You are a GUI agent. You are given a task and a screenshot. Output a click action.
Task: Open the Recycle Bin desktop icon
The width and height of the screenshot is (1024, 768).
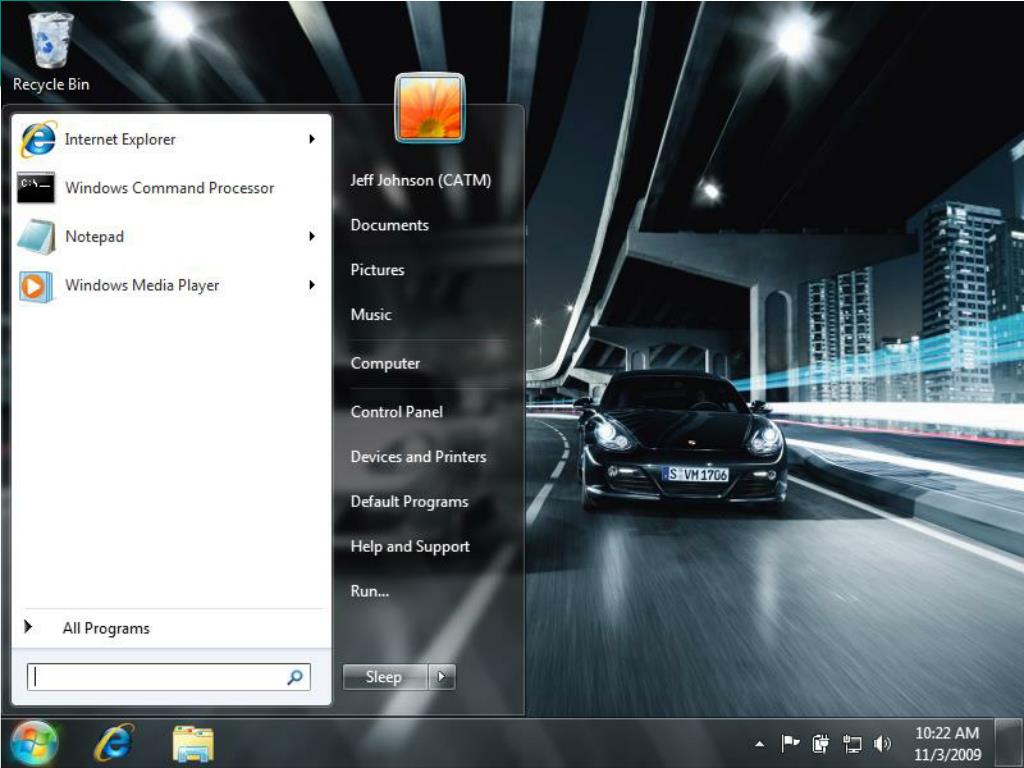pyautogui.click(x=50, y=52)
